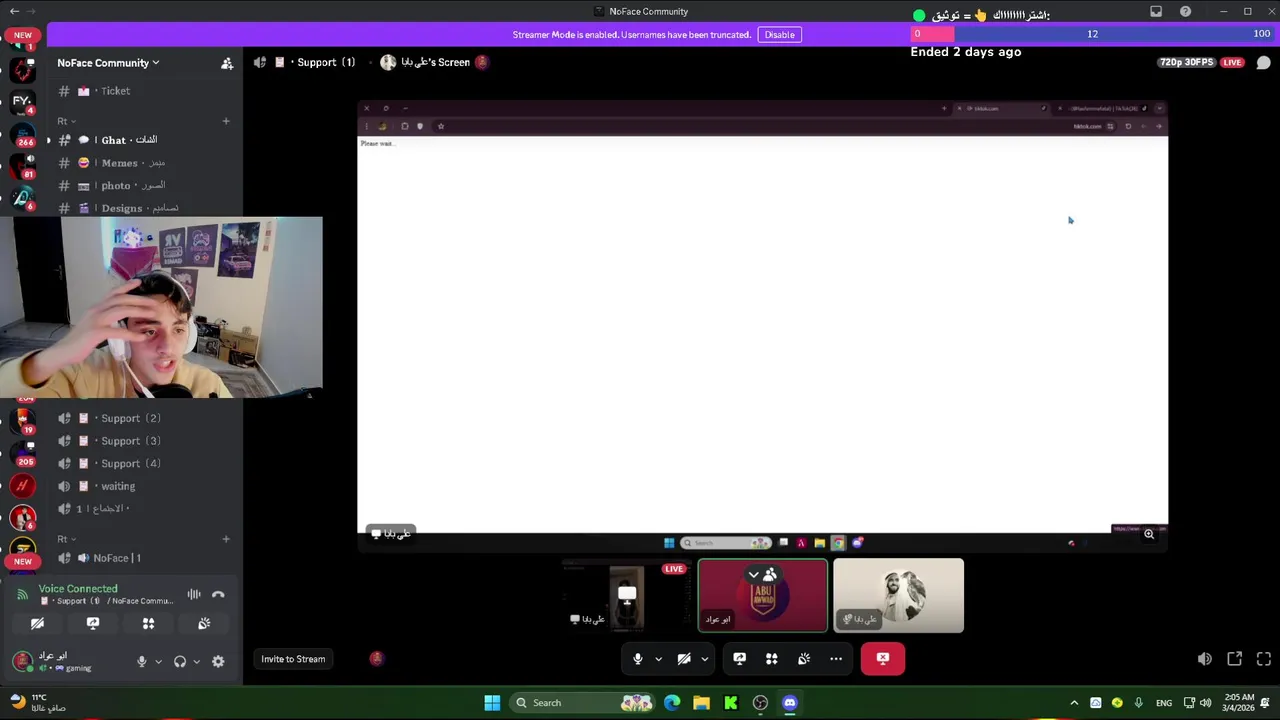
Task: Open the 720p 30FPS stream quality badge
Action: pos(1186,62)
